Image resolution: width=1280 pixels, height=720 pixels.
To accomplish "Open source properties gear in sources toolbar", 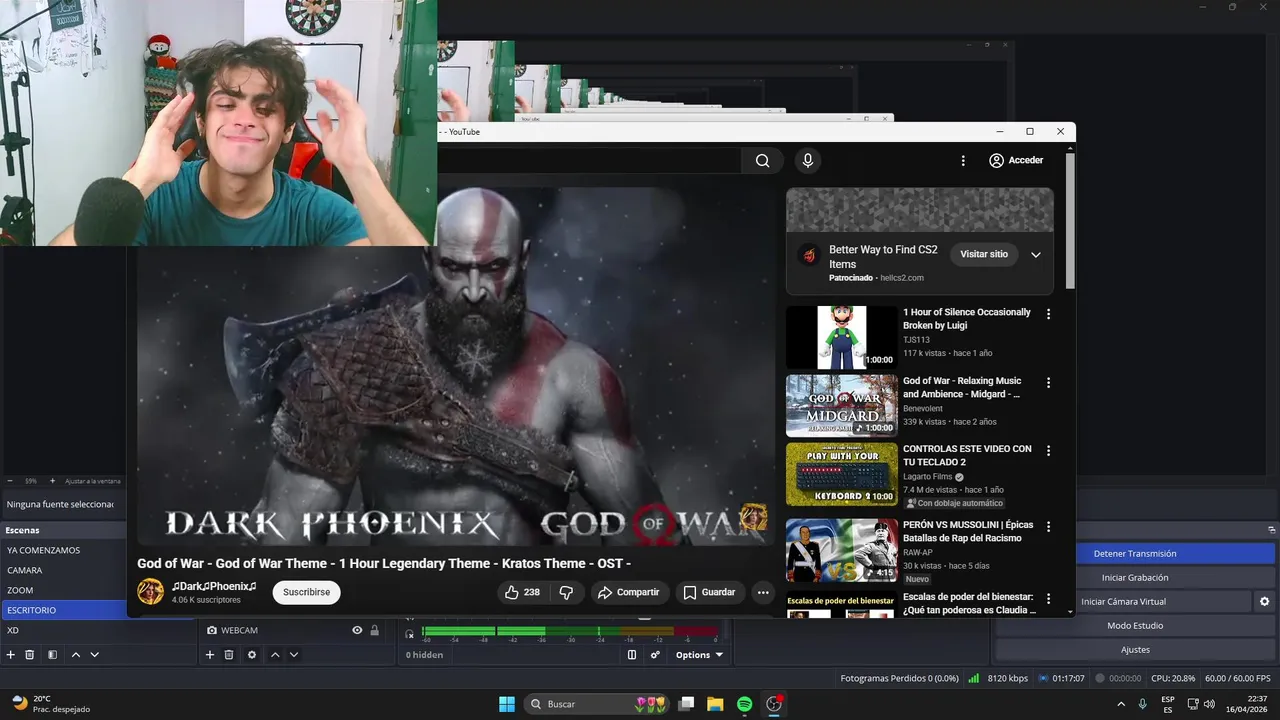I will pos(252,655).
